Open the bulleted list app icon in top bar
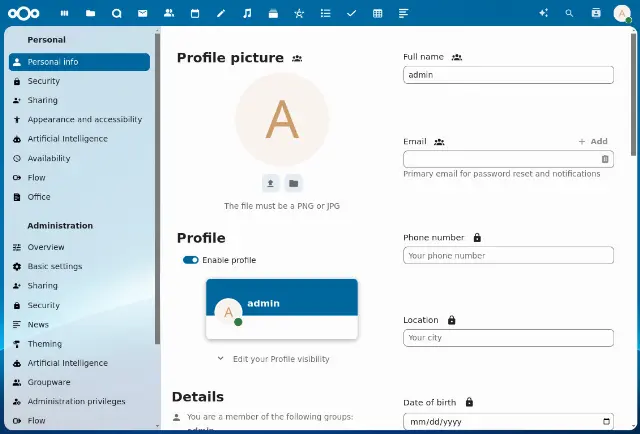640x434 pixels. click(x=325, y=13)
